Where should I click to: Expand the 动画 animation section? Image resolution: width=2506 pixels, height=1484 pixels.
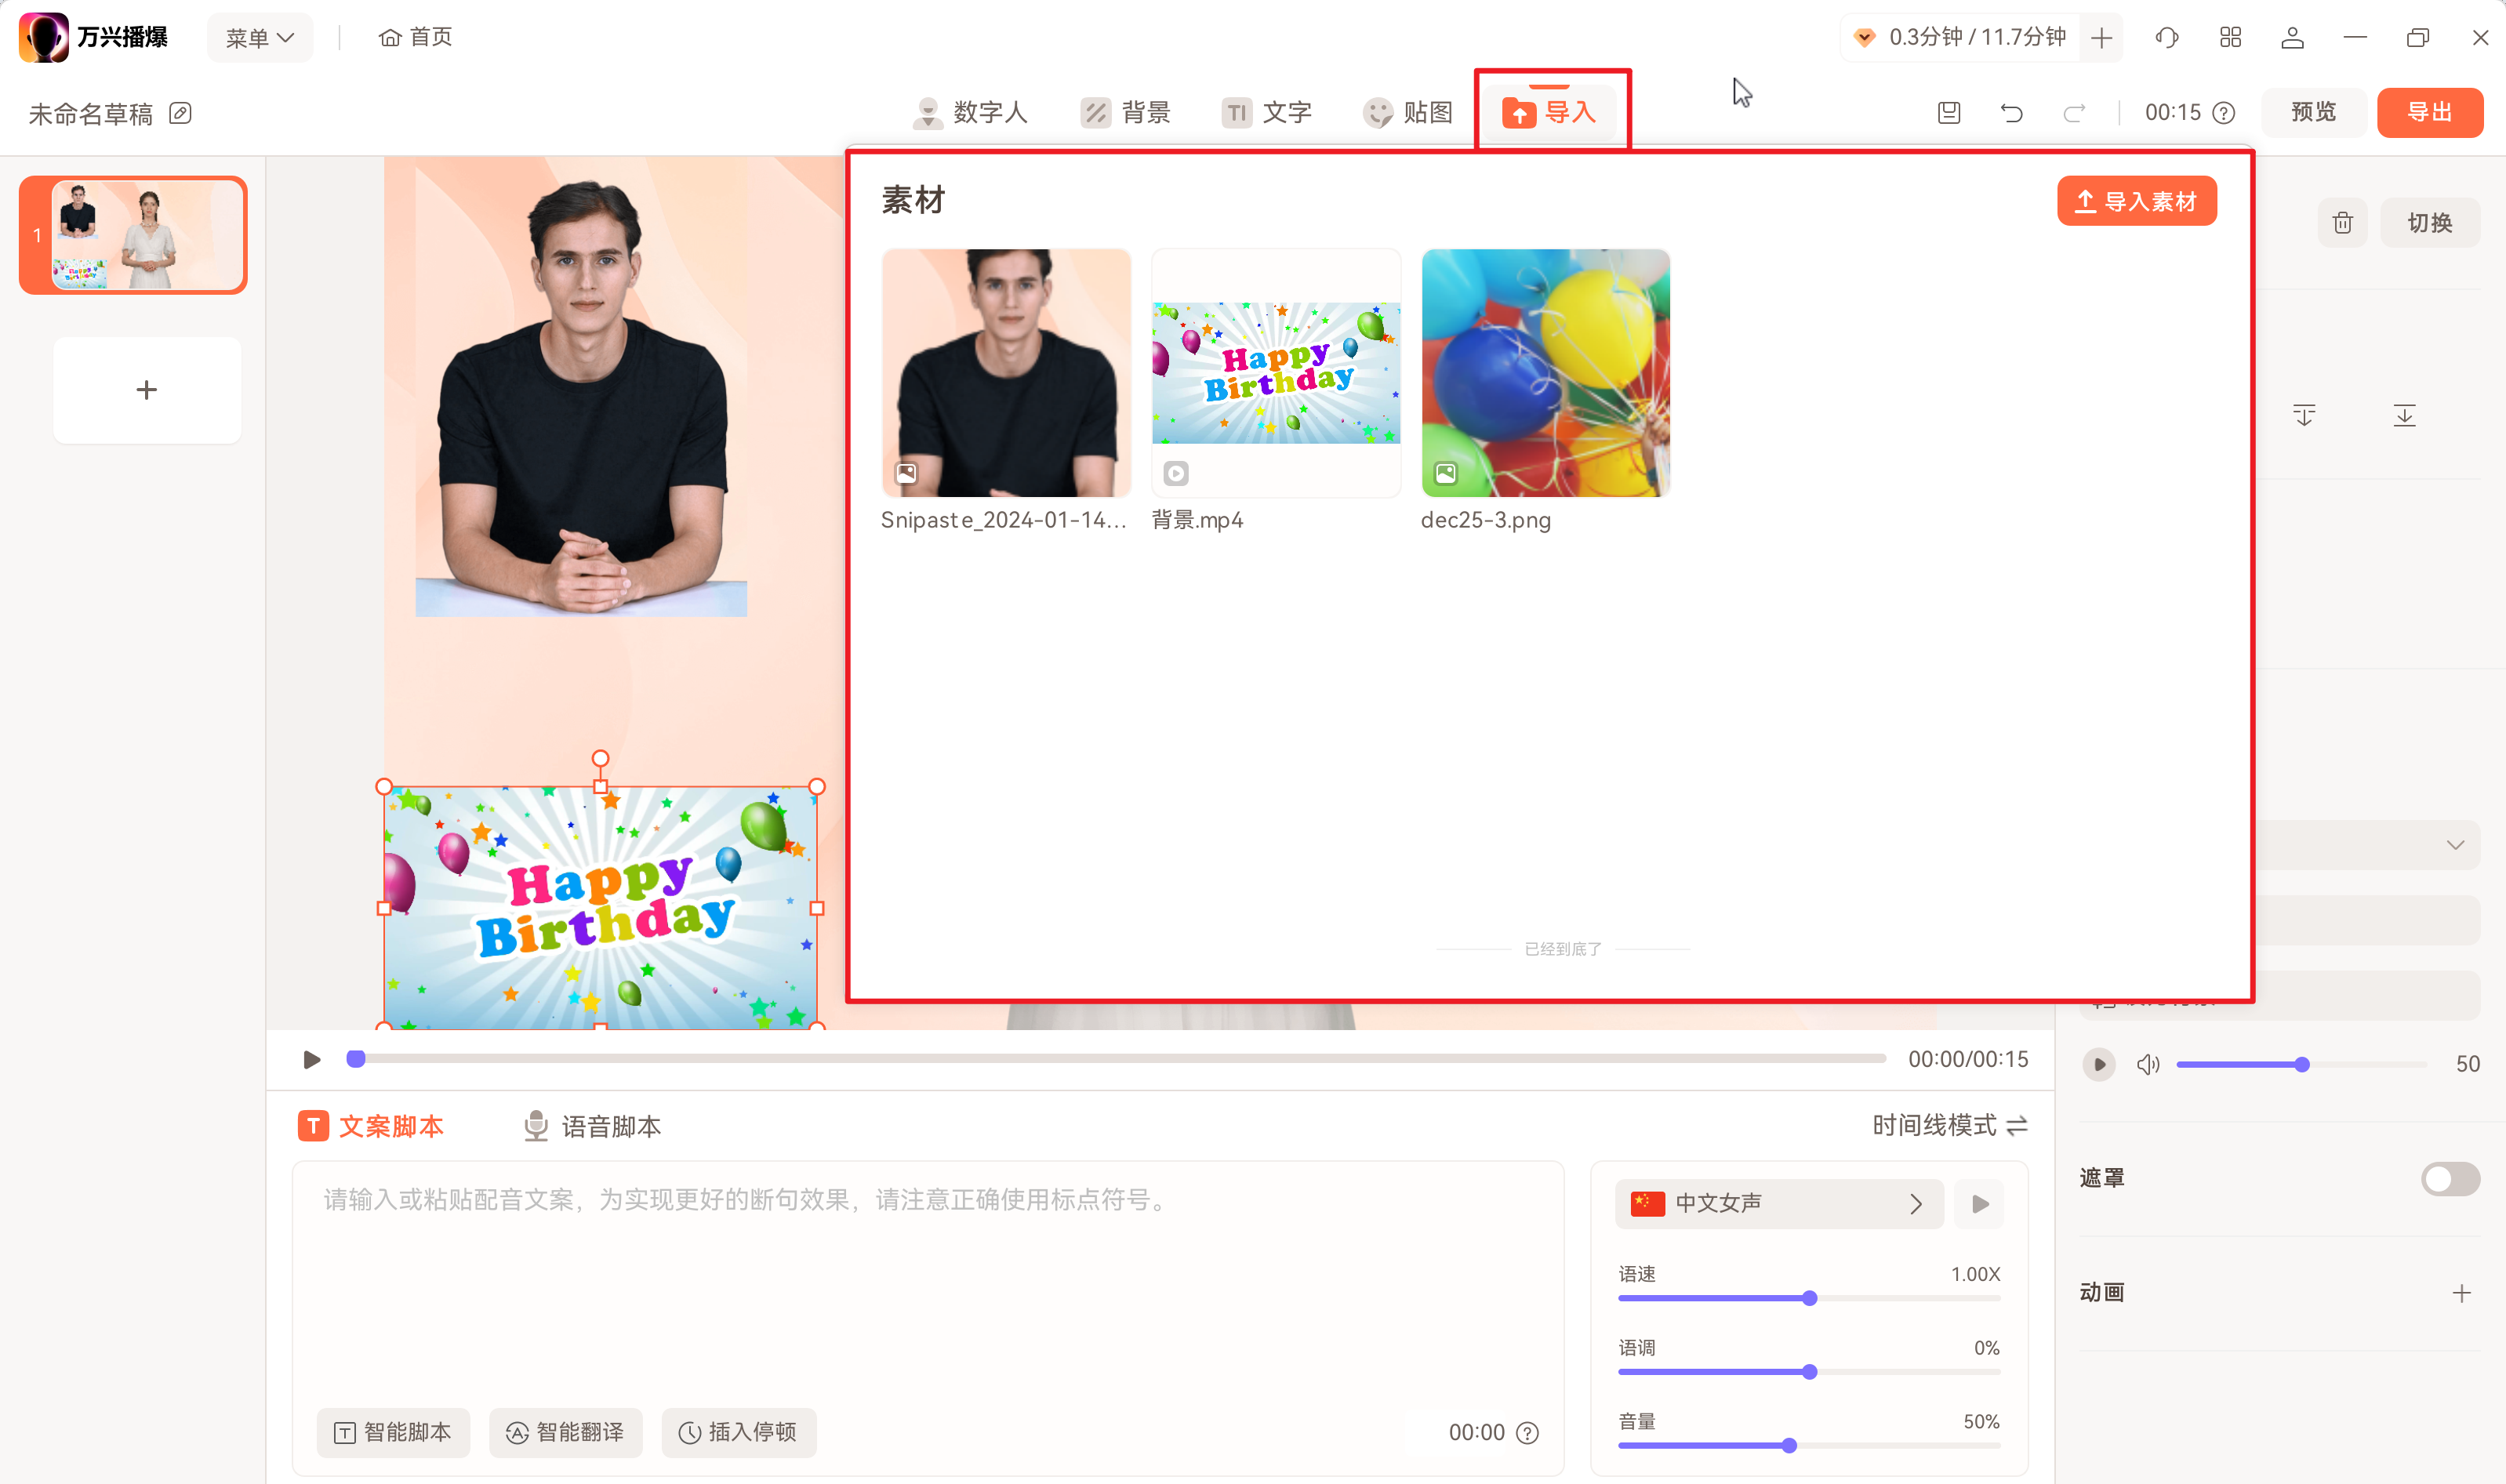point(2461,1293)
